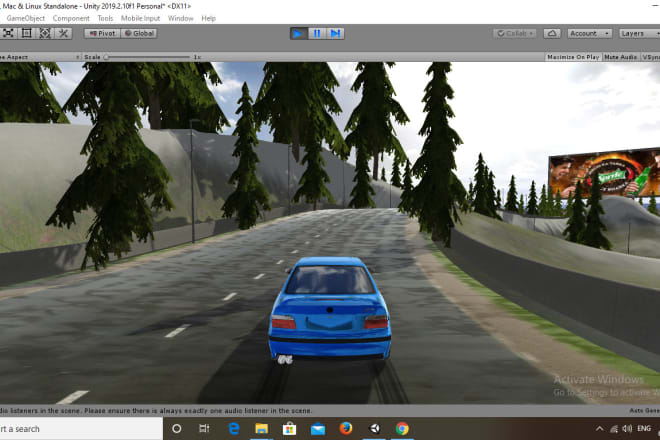The image size is (660, 440).
Task: Open the Window menu
Action: [181, 19]
